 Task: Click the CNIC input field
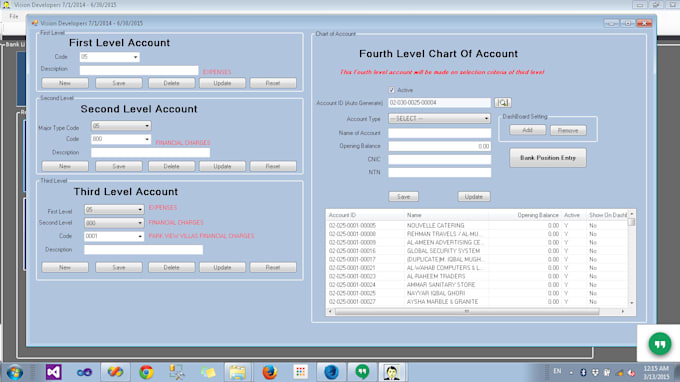439,159
